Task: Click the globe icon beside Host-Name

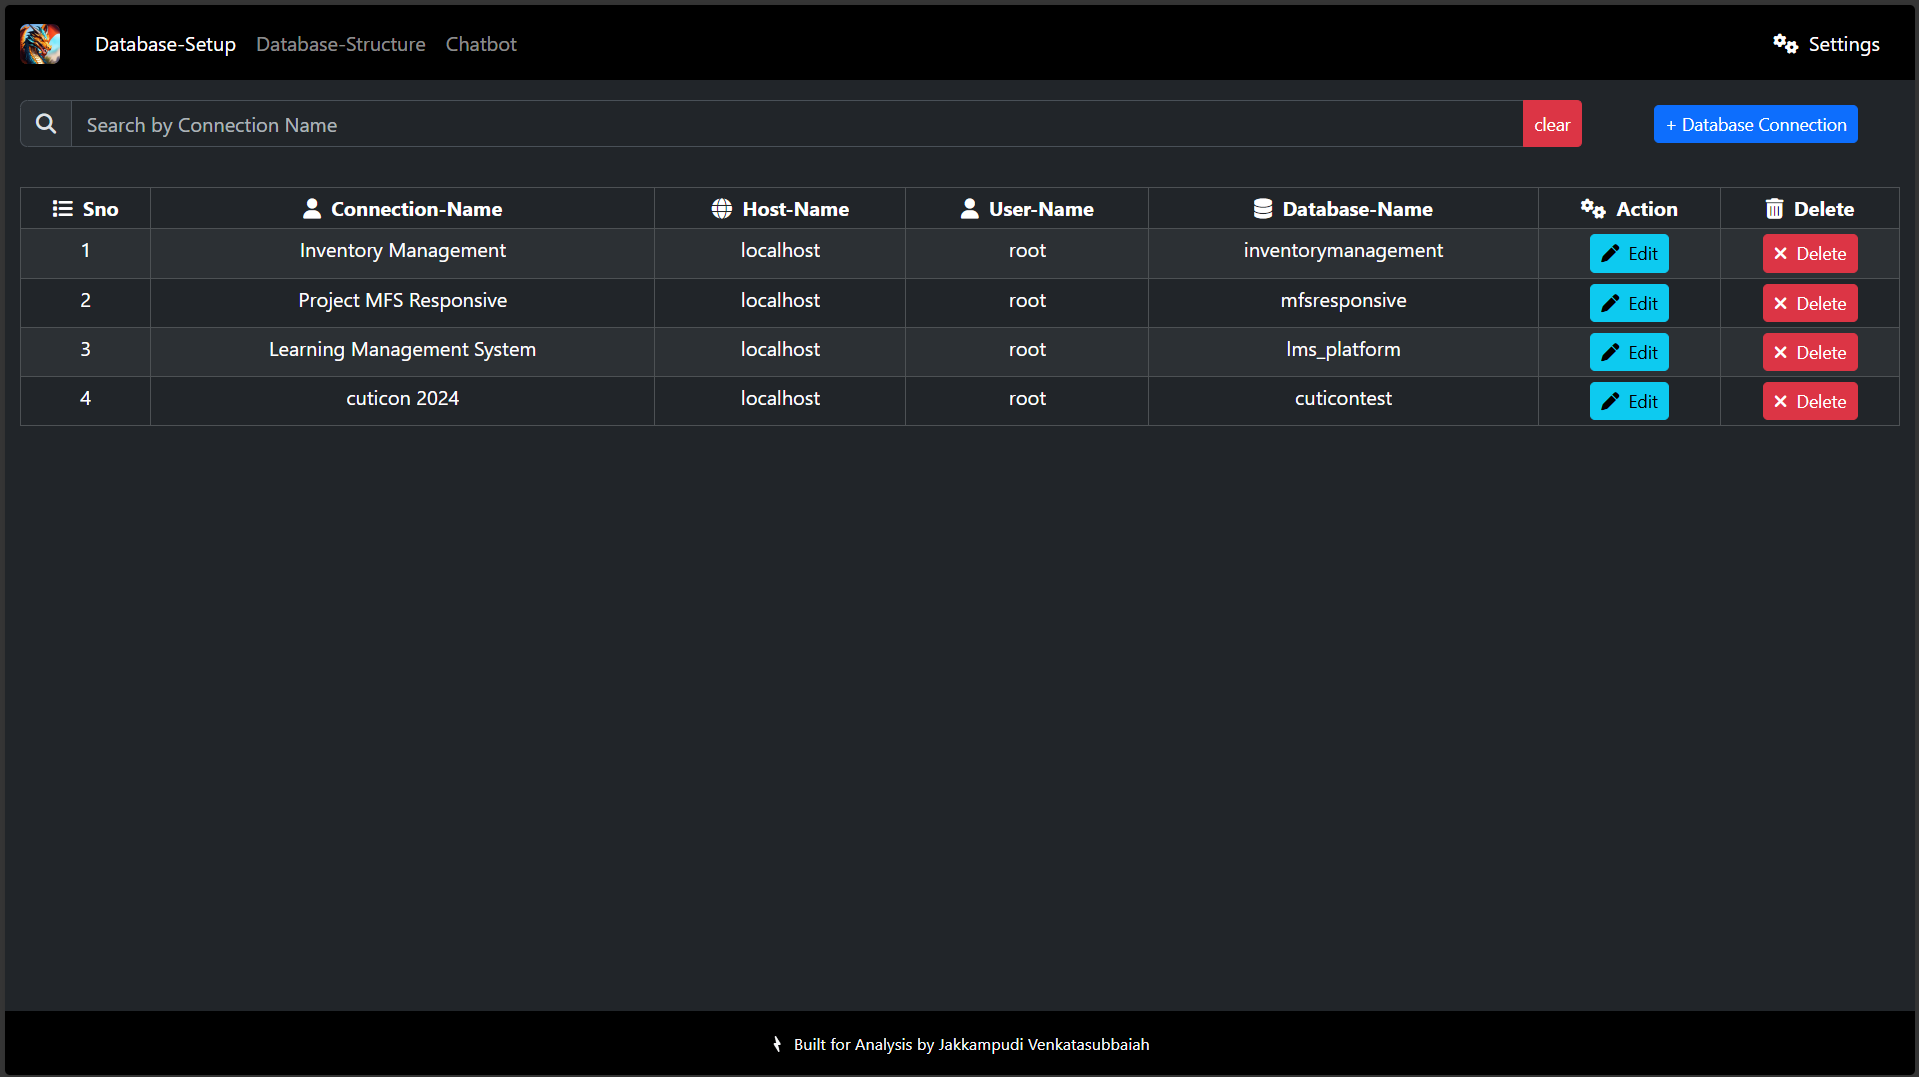Action: pyautogui.click(x=721, y=209)
